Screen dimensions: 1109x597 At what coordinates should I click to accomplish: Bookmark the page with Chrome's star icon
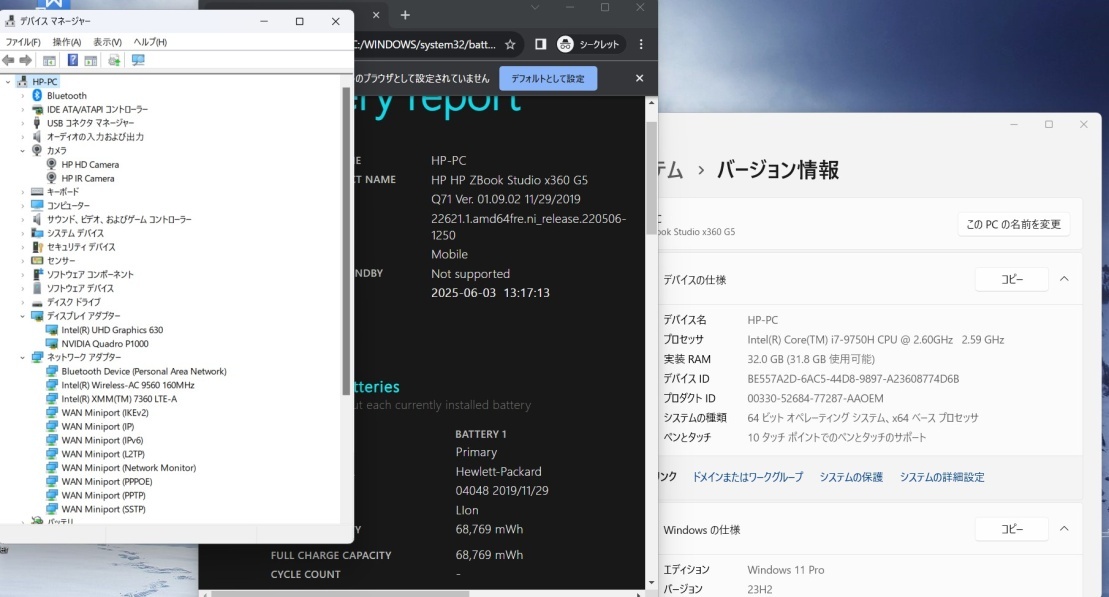tap(510, 45)
